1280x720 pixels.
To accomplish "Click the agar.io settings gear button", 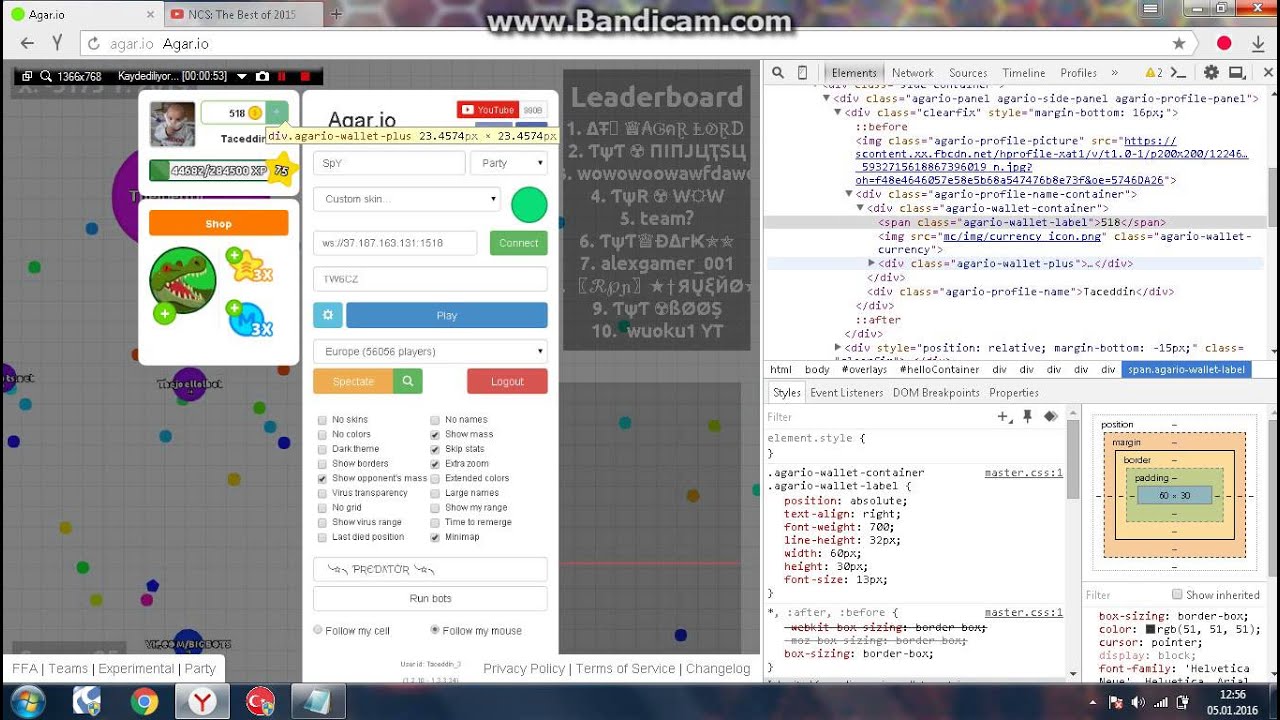I will click(328, 315).
